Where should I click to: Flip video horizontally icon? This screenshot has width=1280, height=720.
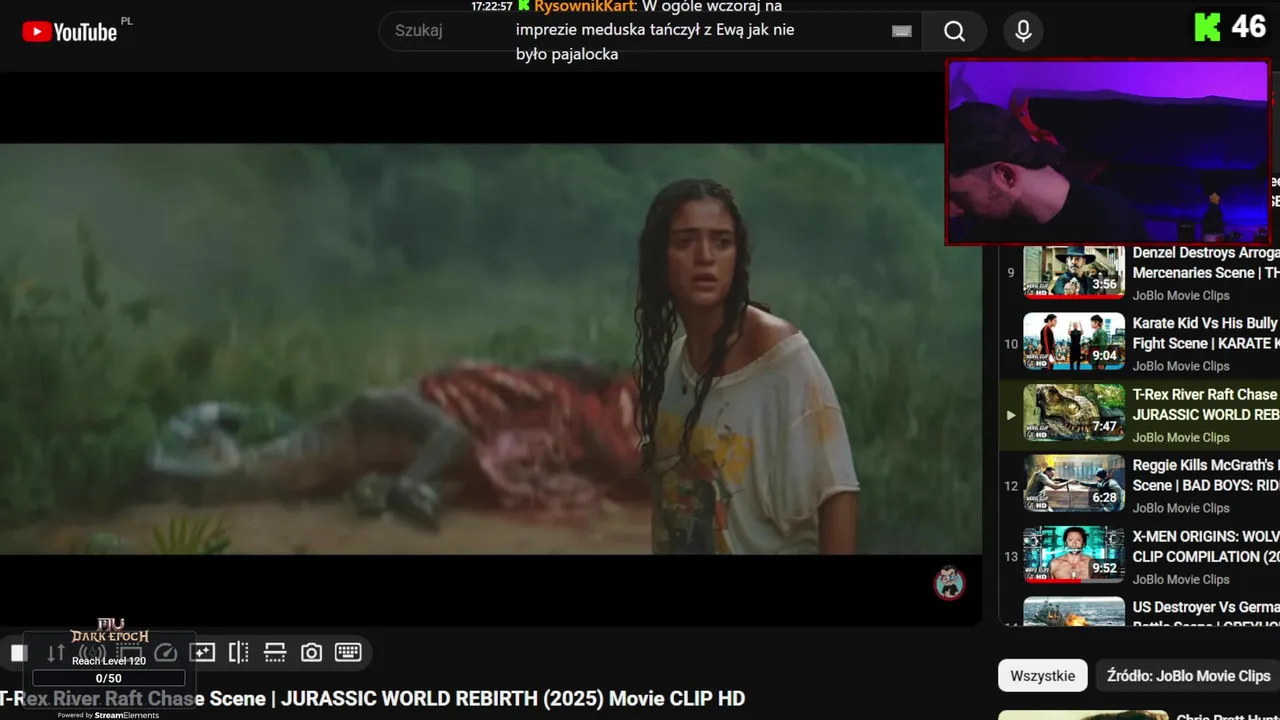[238, 653]
